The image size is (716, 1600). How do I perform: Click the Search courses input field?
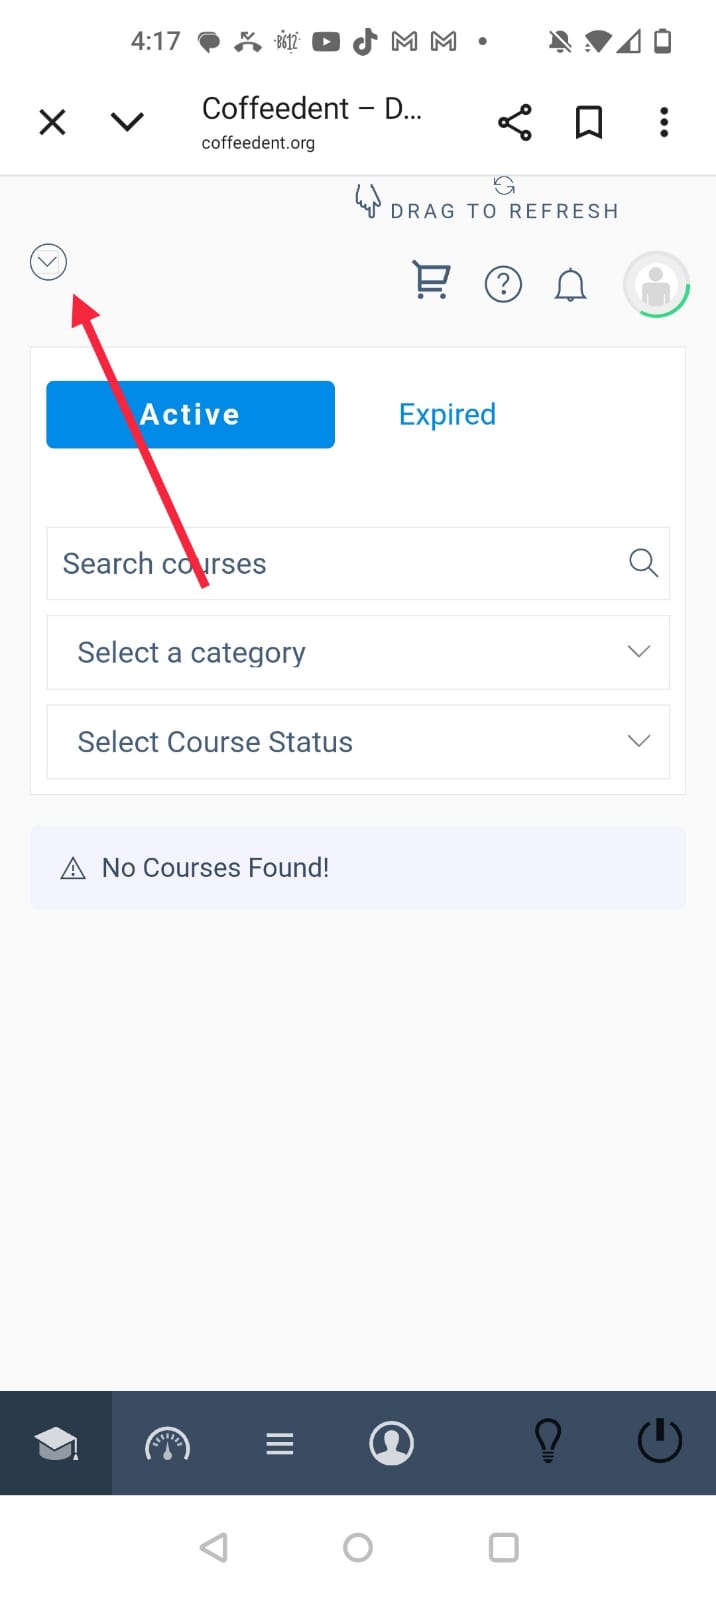click(330, 564)
